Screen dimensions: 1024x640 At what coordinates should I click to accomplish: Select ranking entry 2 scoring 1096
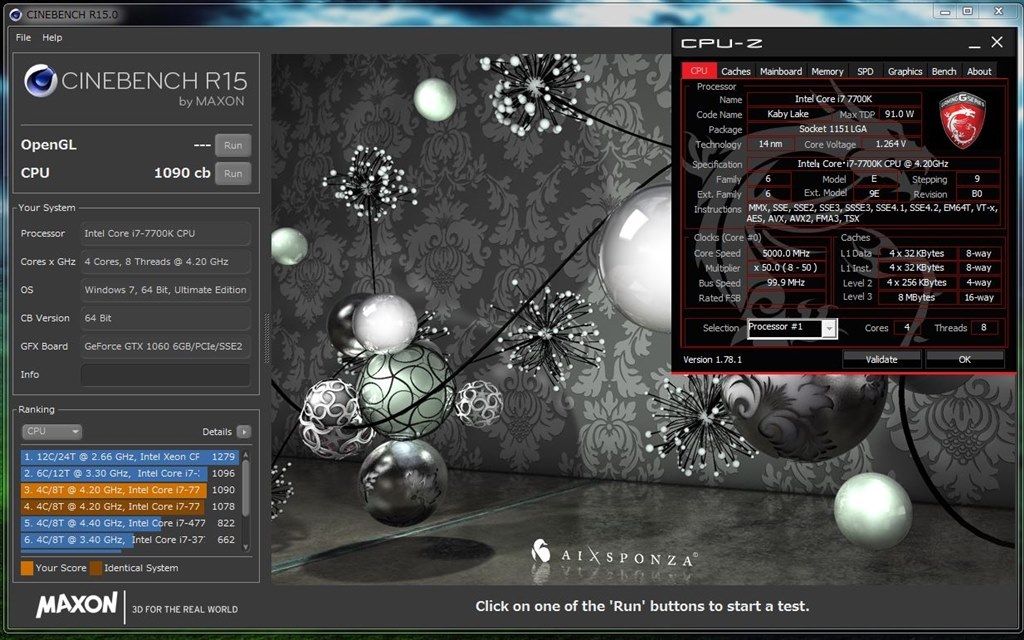pos(129,473)
